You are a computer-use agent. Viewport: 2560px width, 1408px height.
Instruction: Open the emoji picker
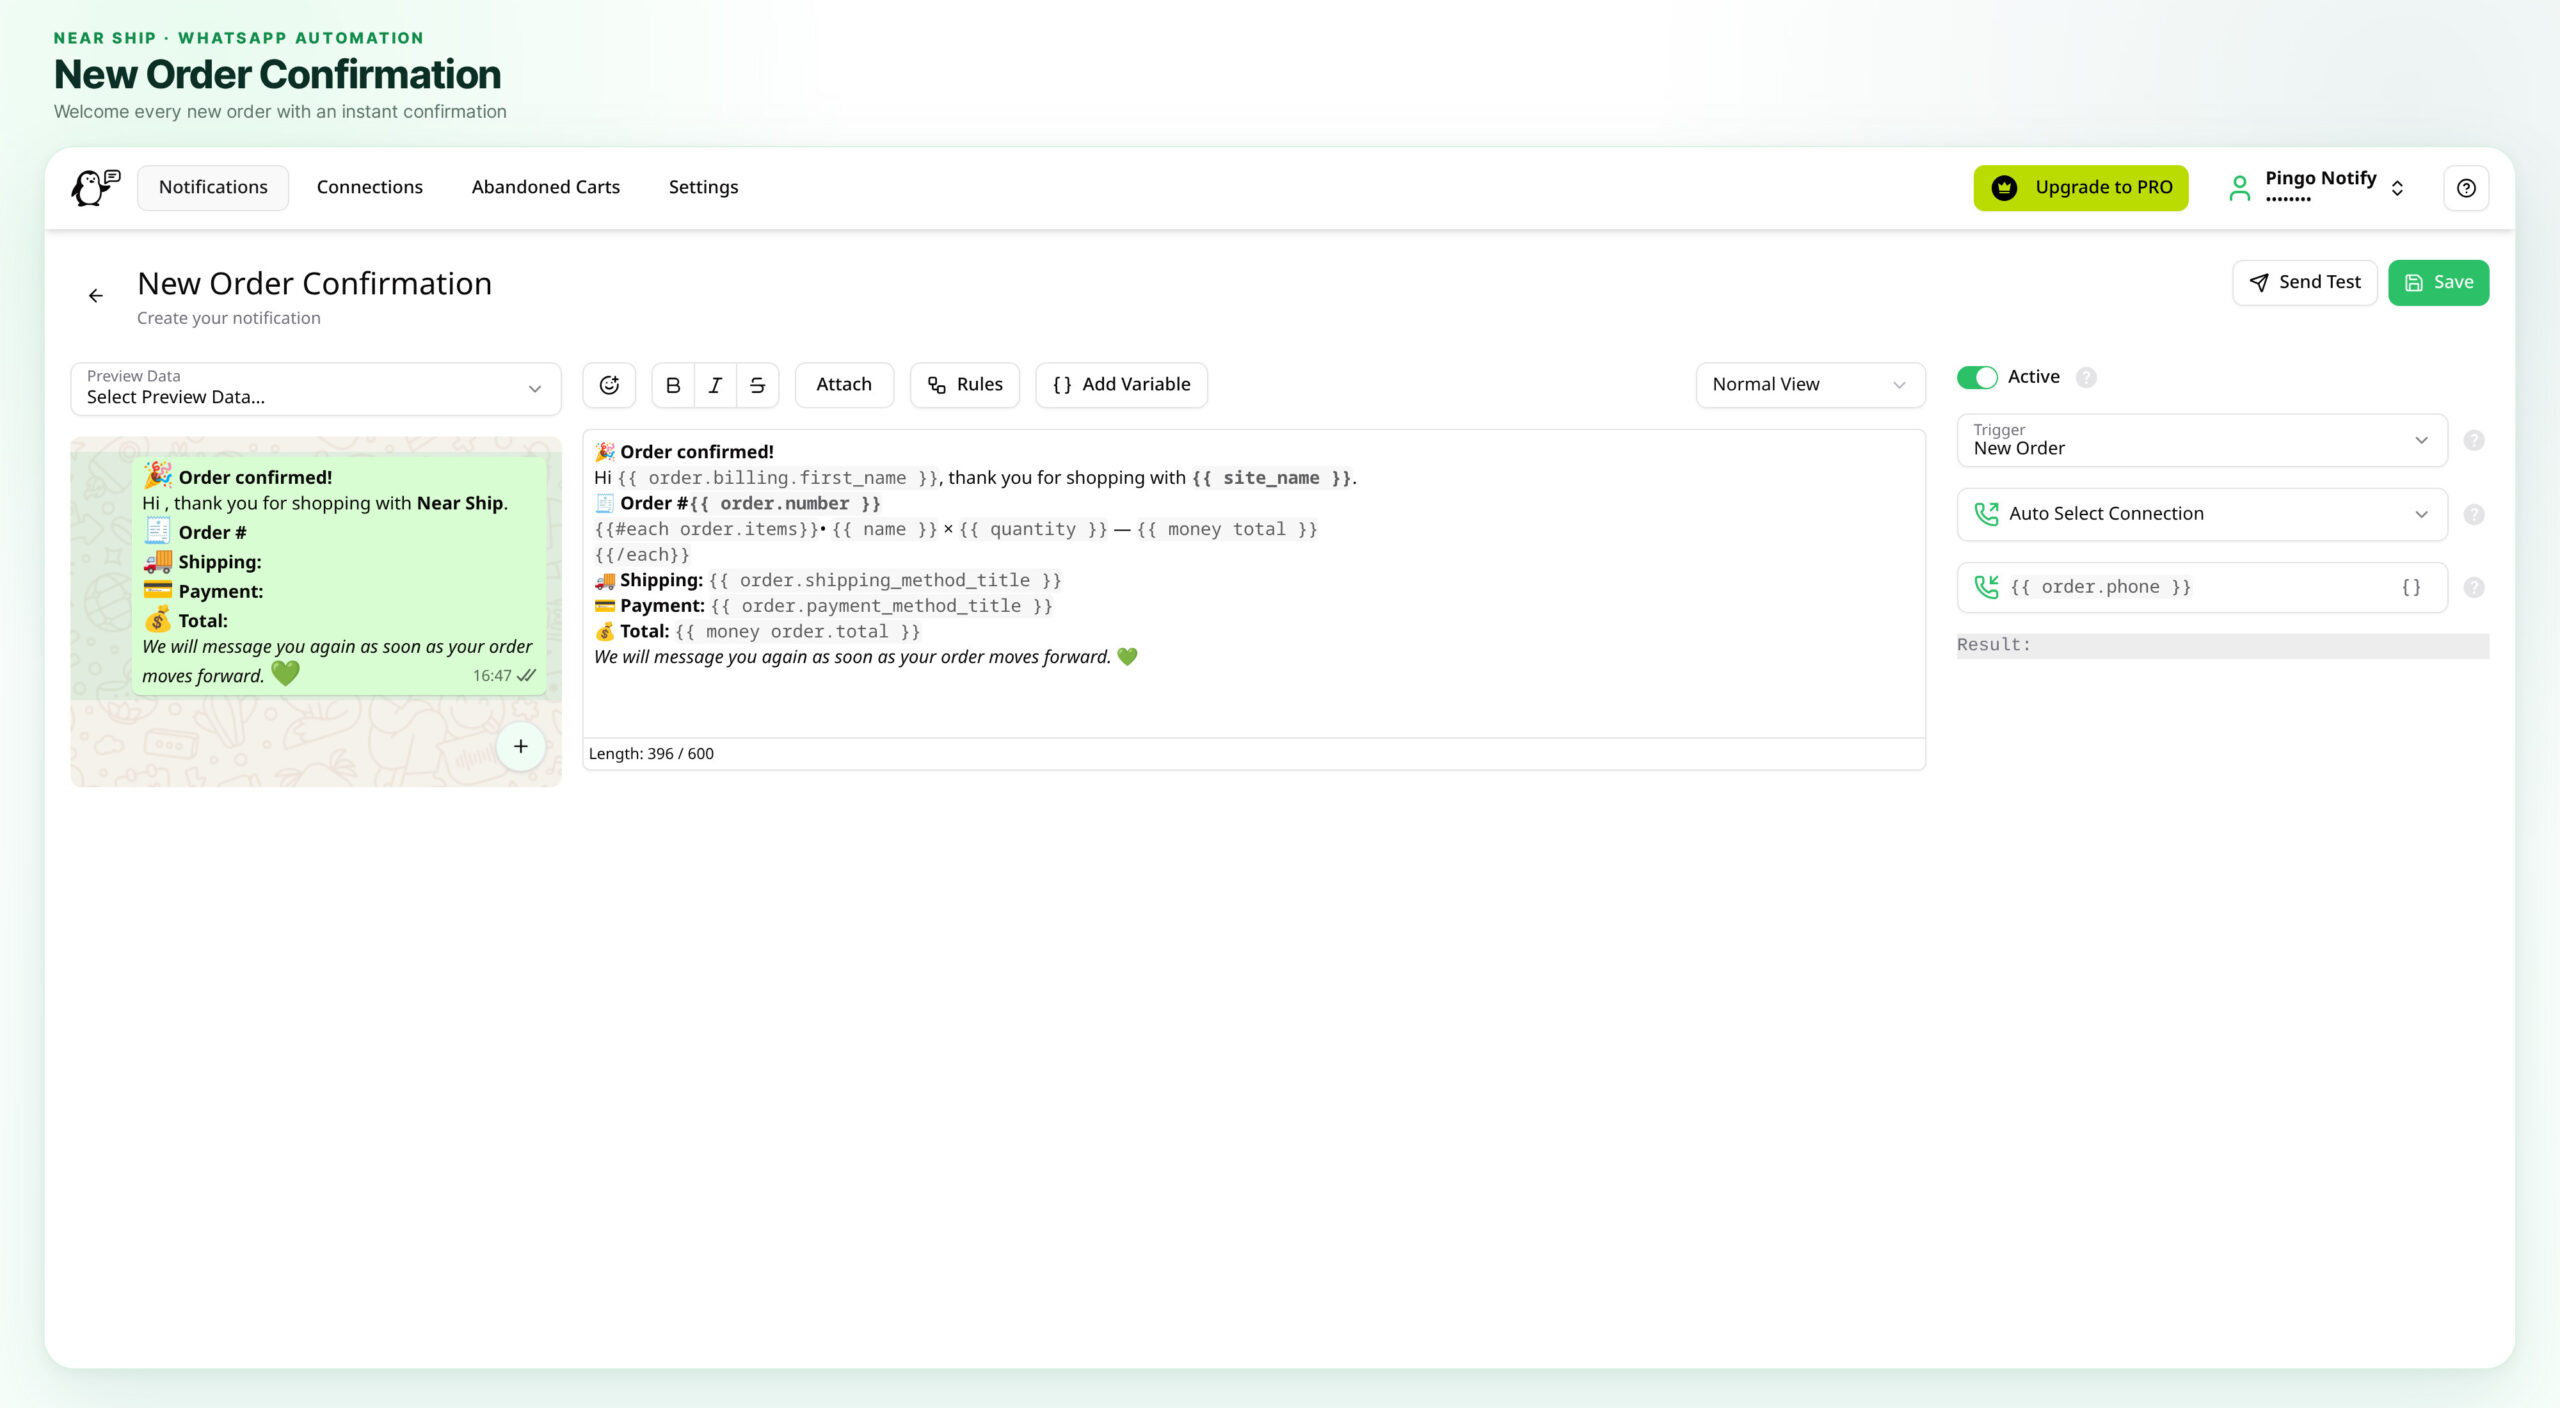[x=609, y=385]
